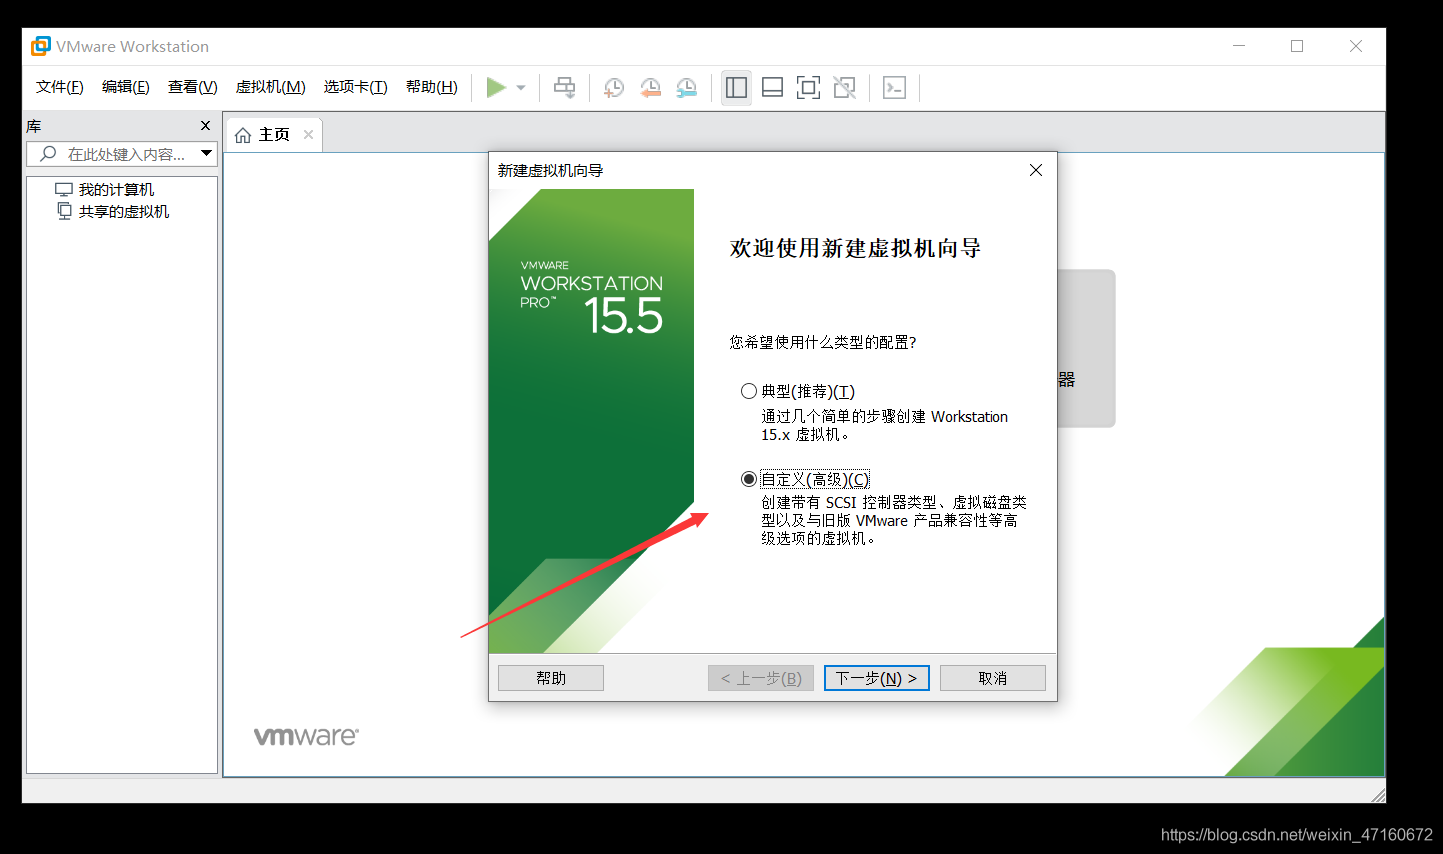
Task: Select the 自定义(高级) radio option
Action: pyautogui.click(x=749, y=479)
